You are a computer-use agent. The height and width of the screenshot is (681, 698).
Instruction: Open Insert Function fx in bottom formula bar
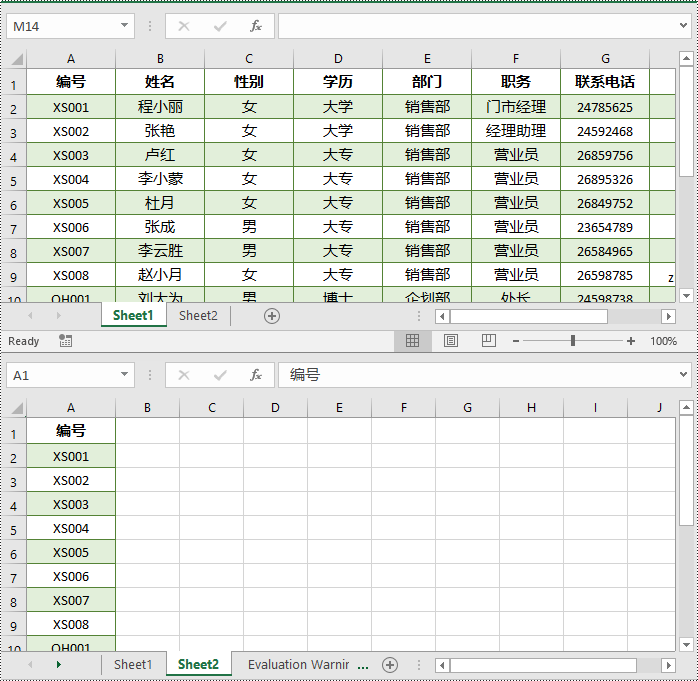coord(256,375)
